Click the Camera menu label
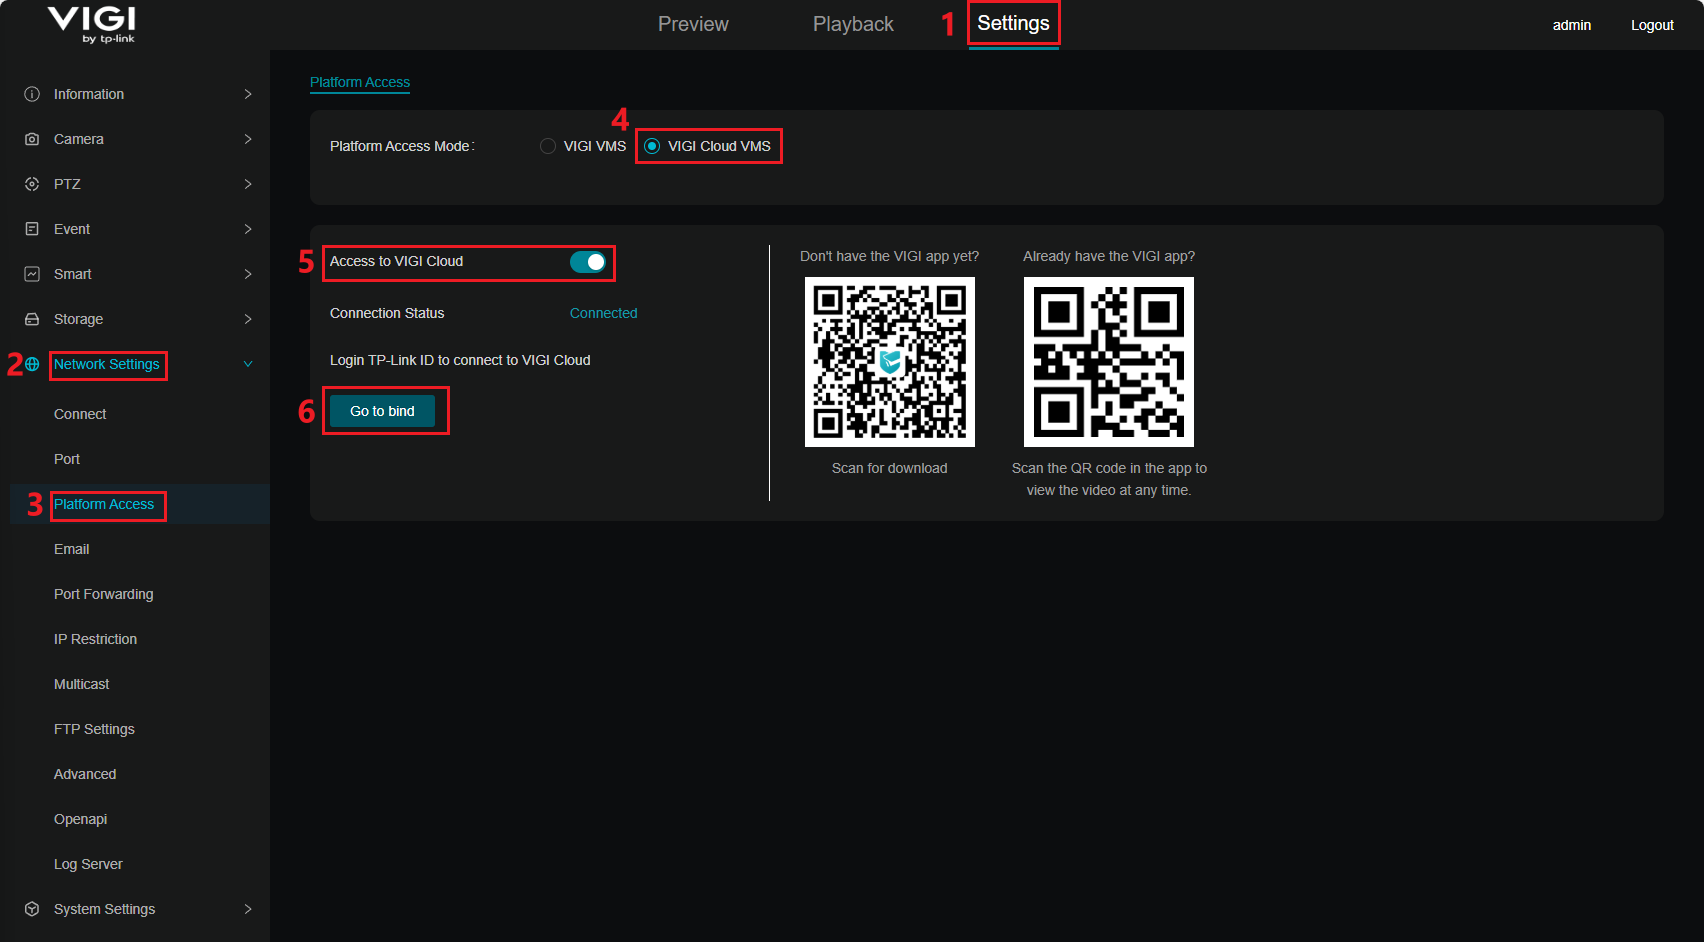The image size is (1704, 942). click(x=79, y=139)
